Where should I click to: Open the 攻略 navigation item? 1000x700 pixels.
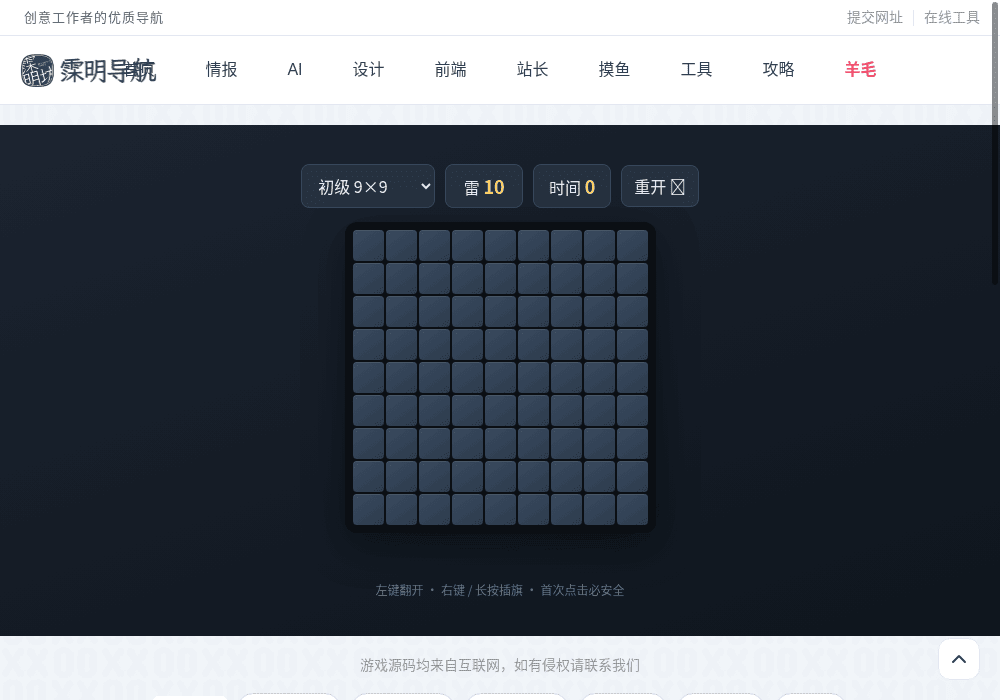(x=779, y=69)
